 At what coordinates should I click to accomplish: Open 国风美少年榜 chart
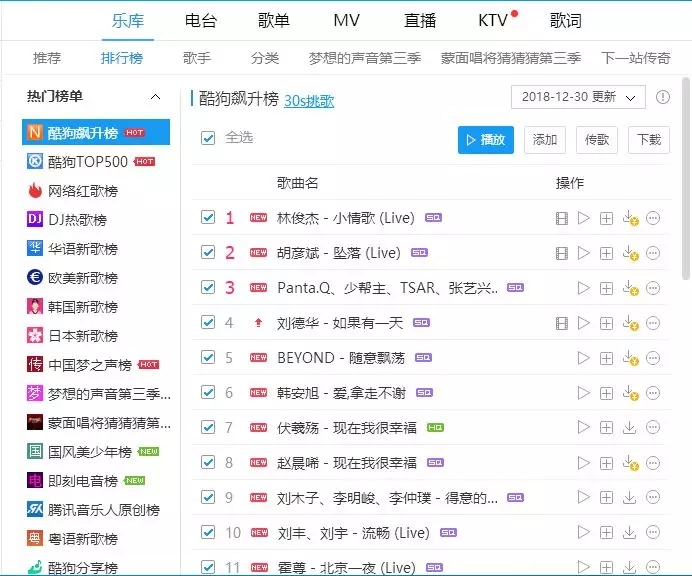click(x=96, y=452)
